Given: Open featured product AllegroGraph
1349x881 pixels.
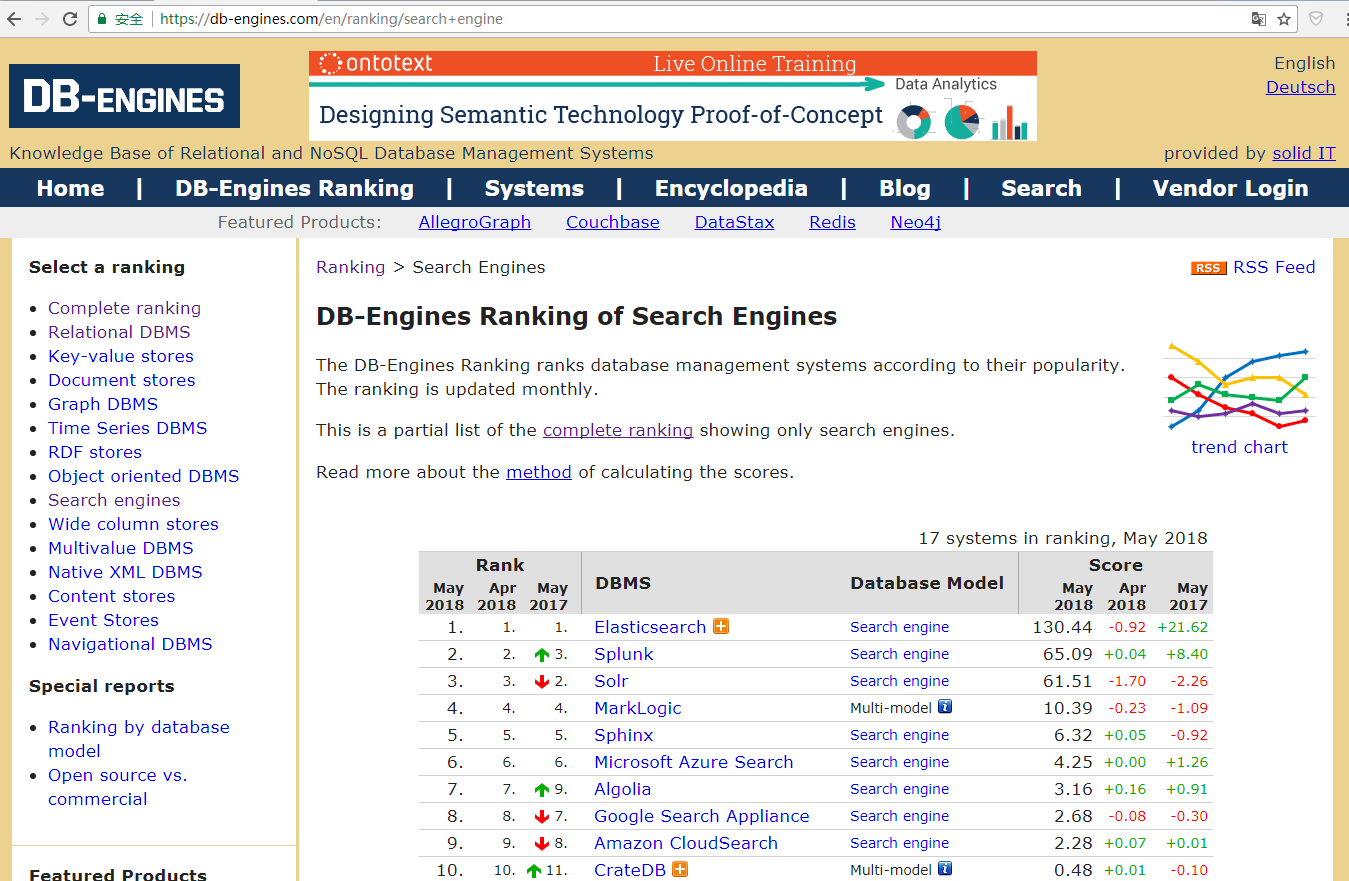Looking at the screenshot, I should click(x=474, y=222).
